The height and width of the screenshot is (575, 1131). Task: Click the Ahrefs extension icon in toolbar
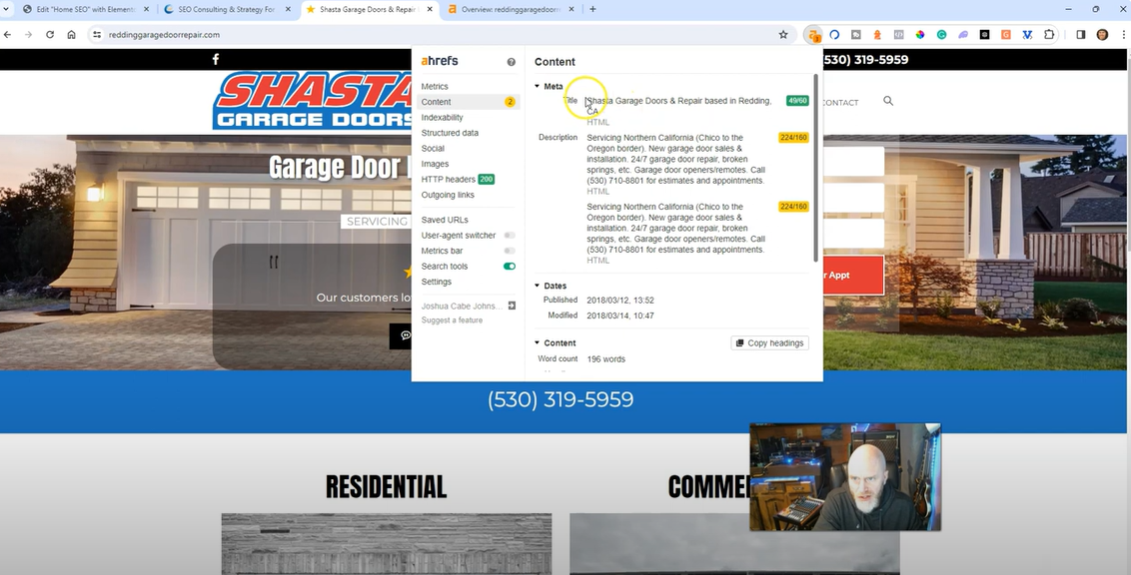814,35
